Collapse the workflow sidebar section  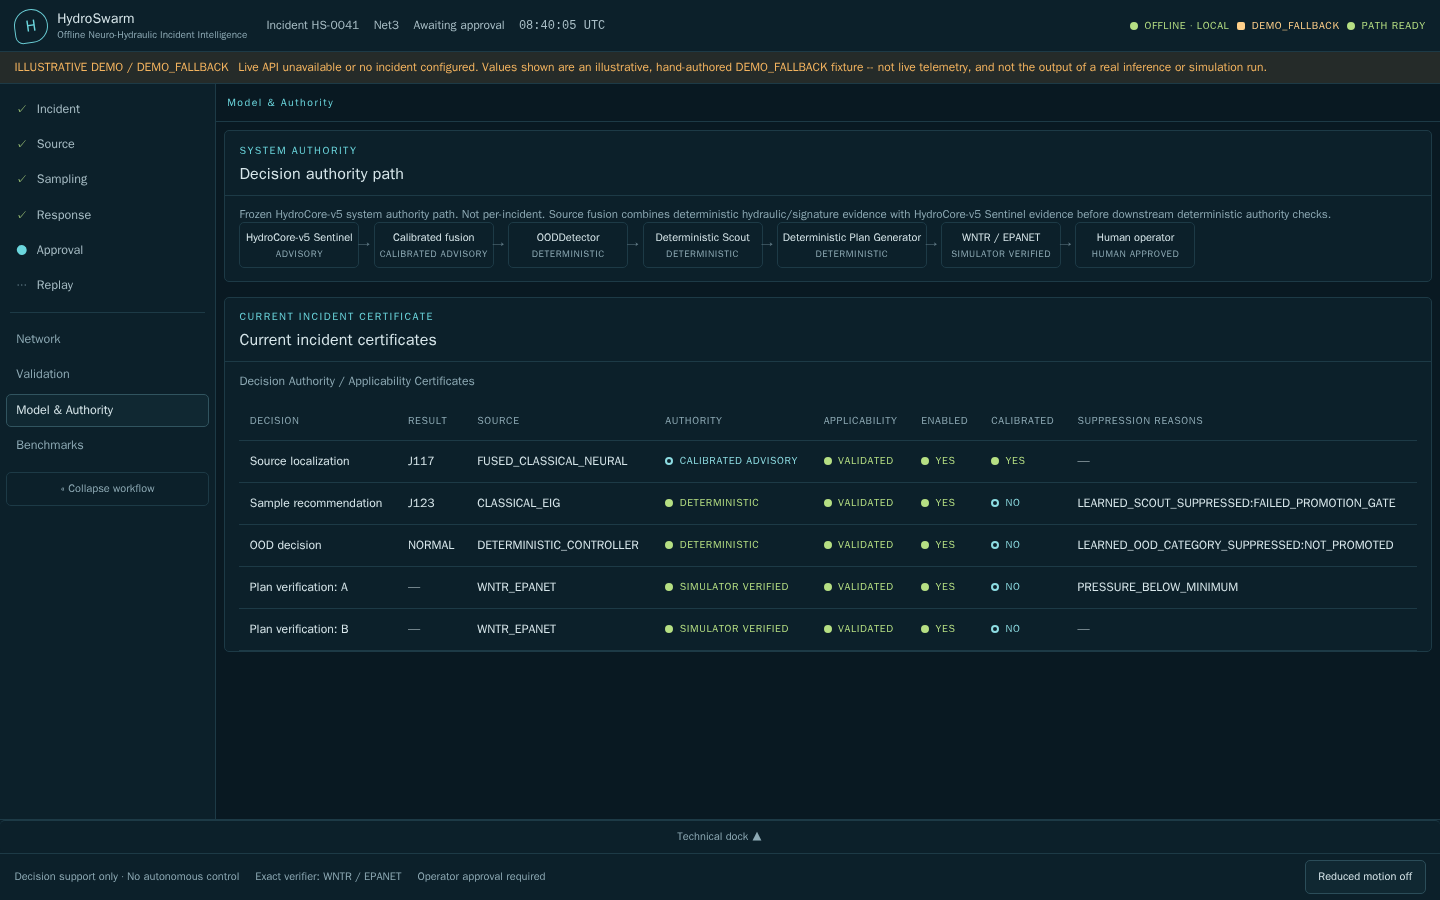pyautogui.click(x=107, y=489)
